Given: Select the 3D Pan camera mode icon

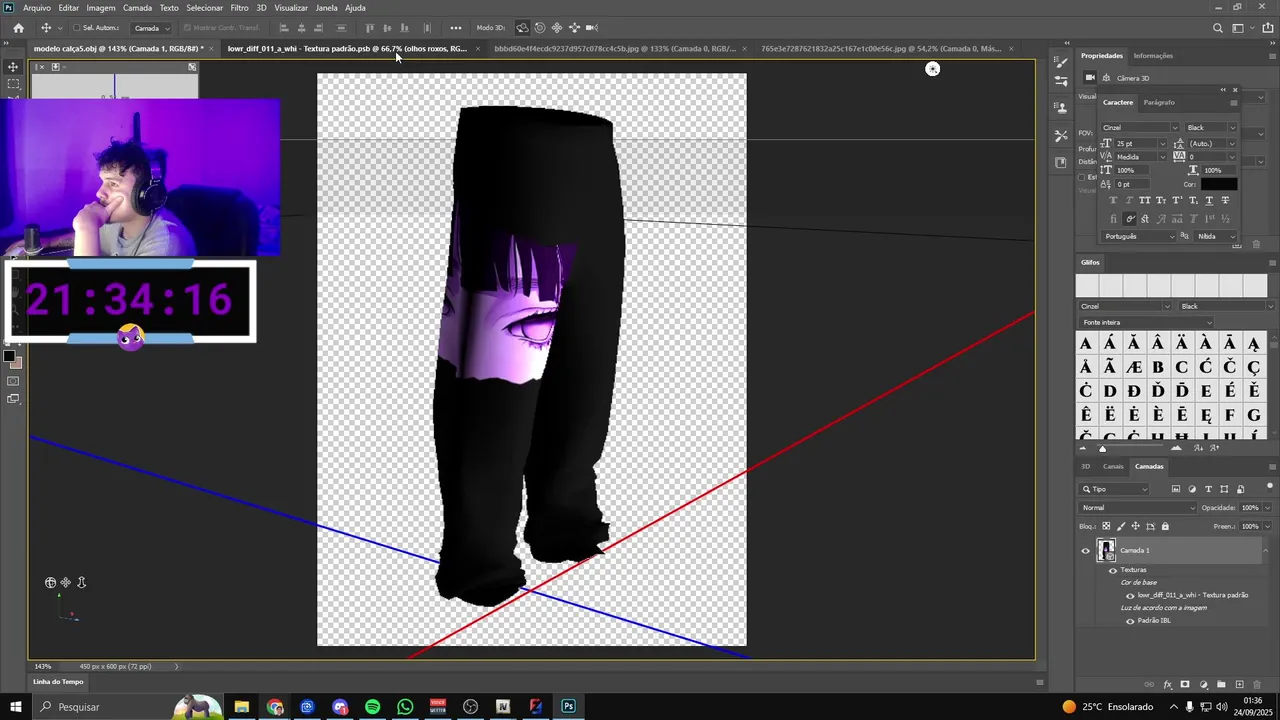Looking at the screenshot, I should coord(557,28).
